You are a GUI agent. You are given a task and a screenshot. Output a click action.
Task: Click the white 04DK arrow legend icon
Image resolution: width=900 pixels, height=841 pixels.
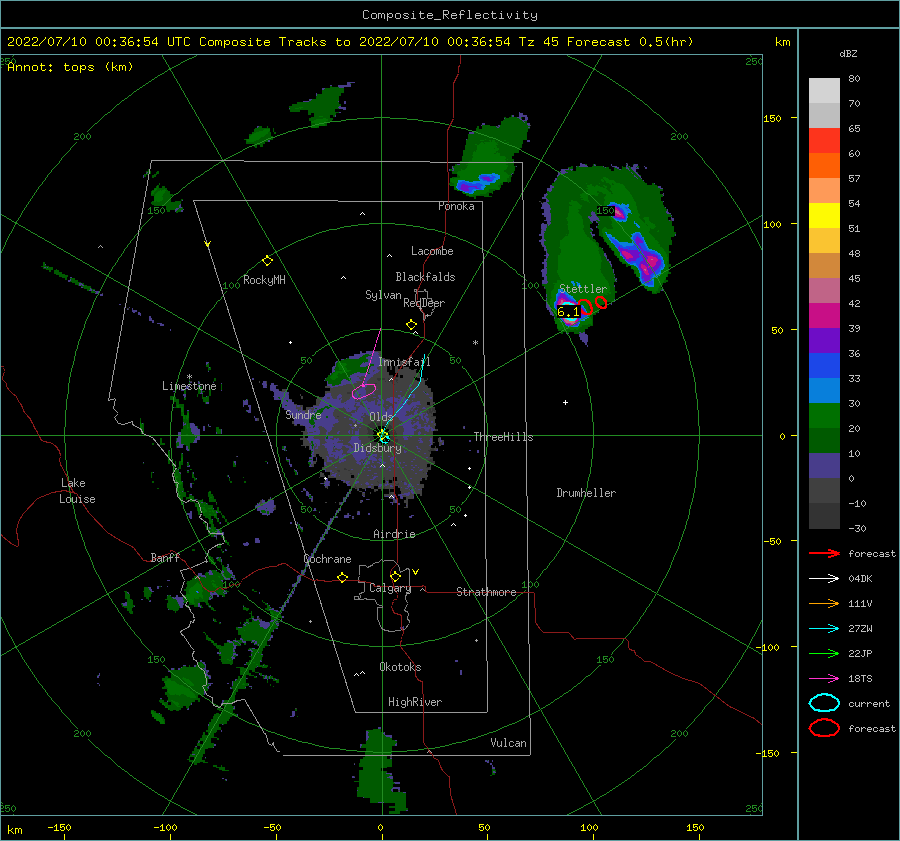[x=824, y=578]
